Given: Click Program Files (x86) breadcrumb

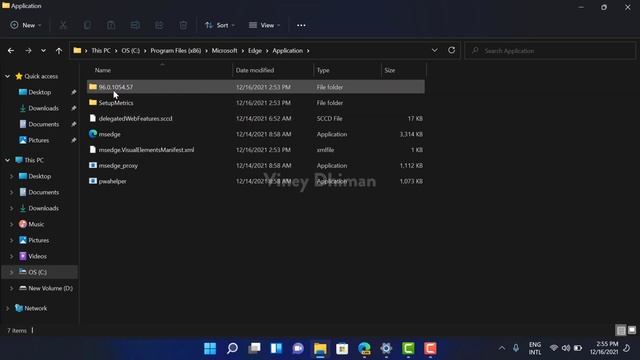Looking at the screenshot, I should coord(176,51).
